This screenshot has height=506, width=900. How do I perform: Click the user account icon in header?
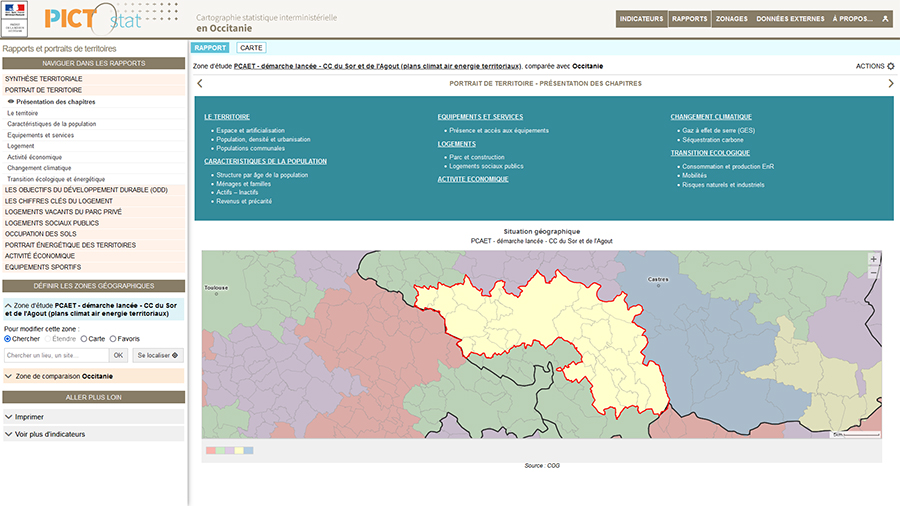[884, 19]
